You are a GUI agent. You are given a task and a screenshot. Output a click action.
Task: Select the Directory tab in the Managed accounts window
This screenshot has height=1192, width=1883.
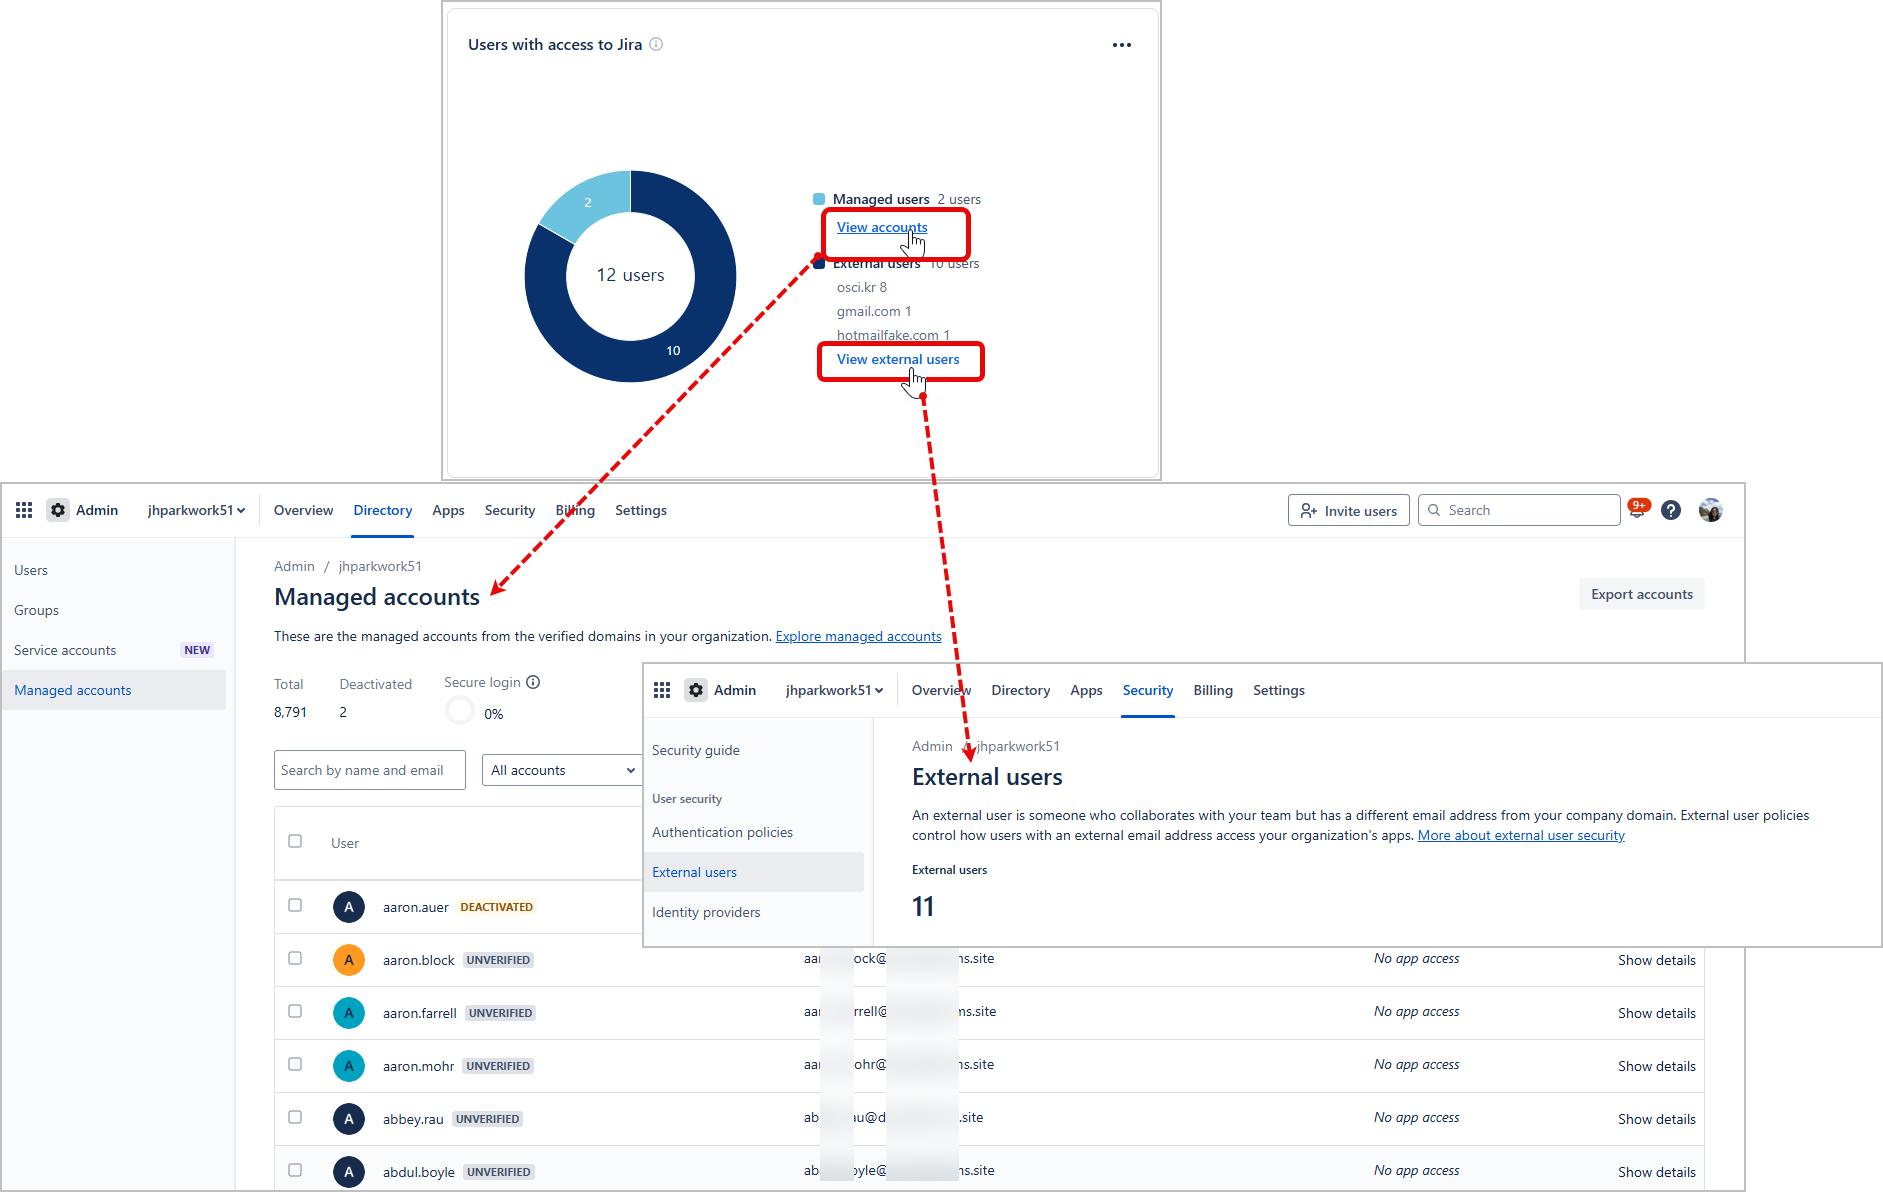pos(383,510)
